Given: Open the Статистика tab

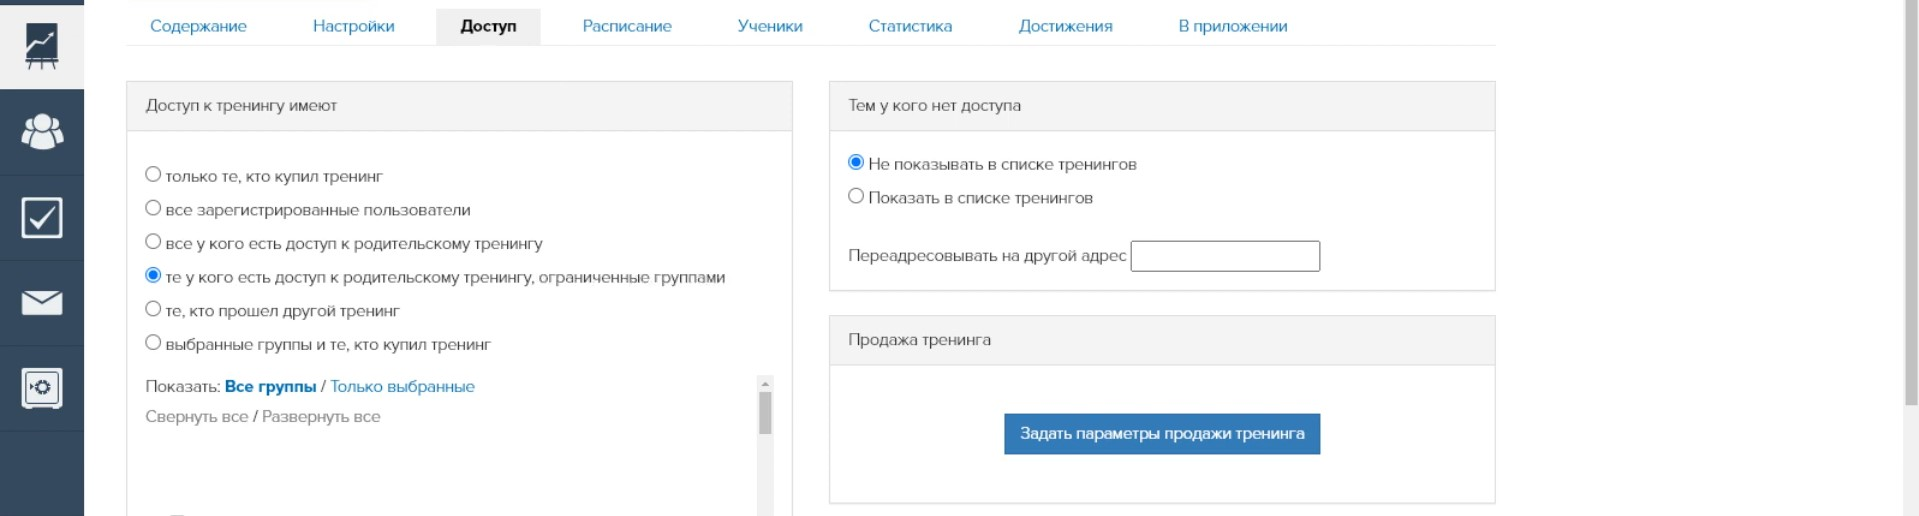Looking at the screenshot, I should coord(910,26).
